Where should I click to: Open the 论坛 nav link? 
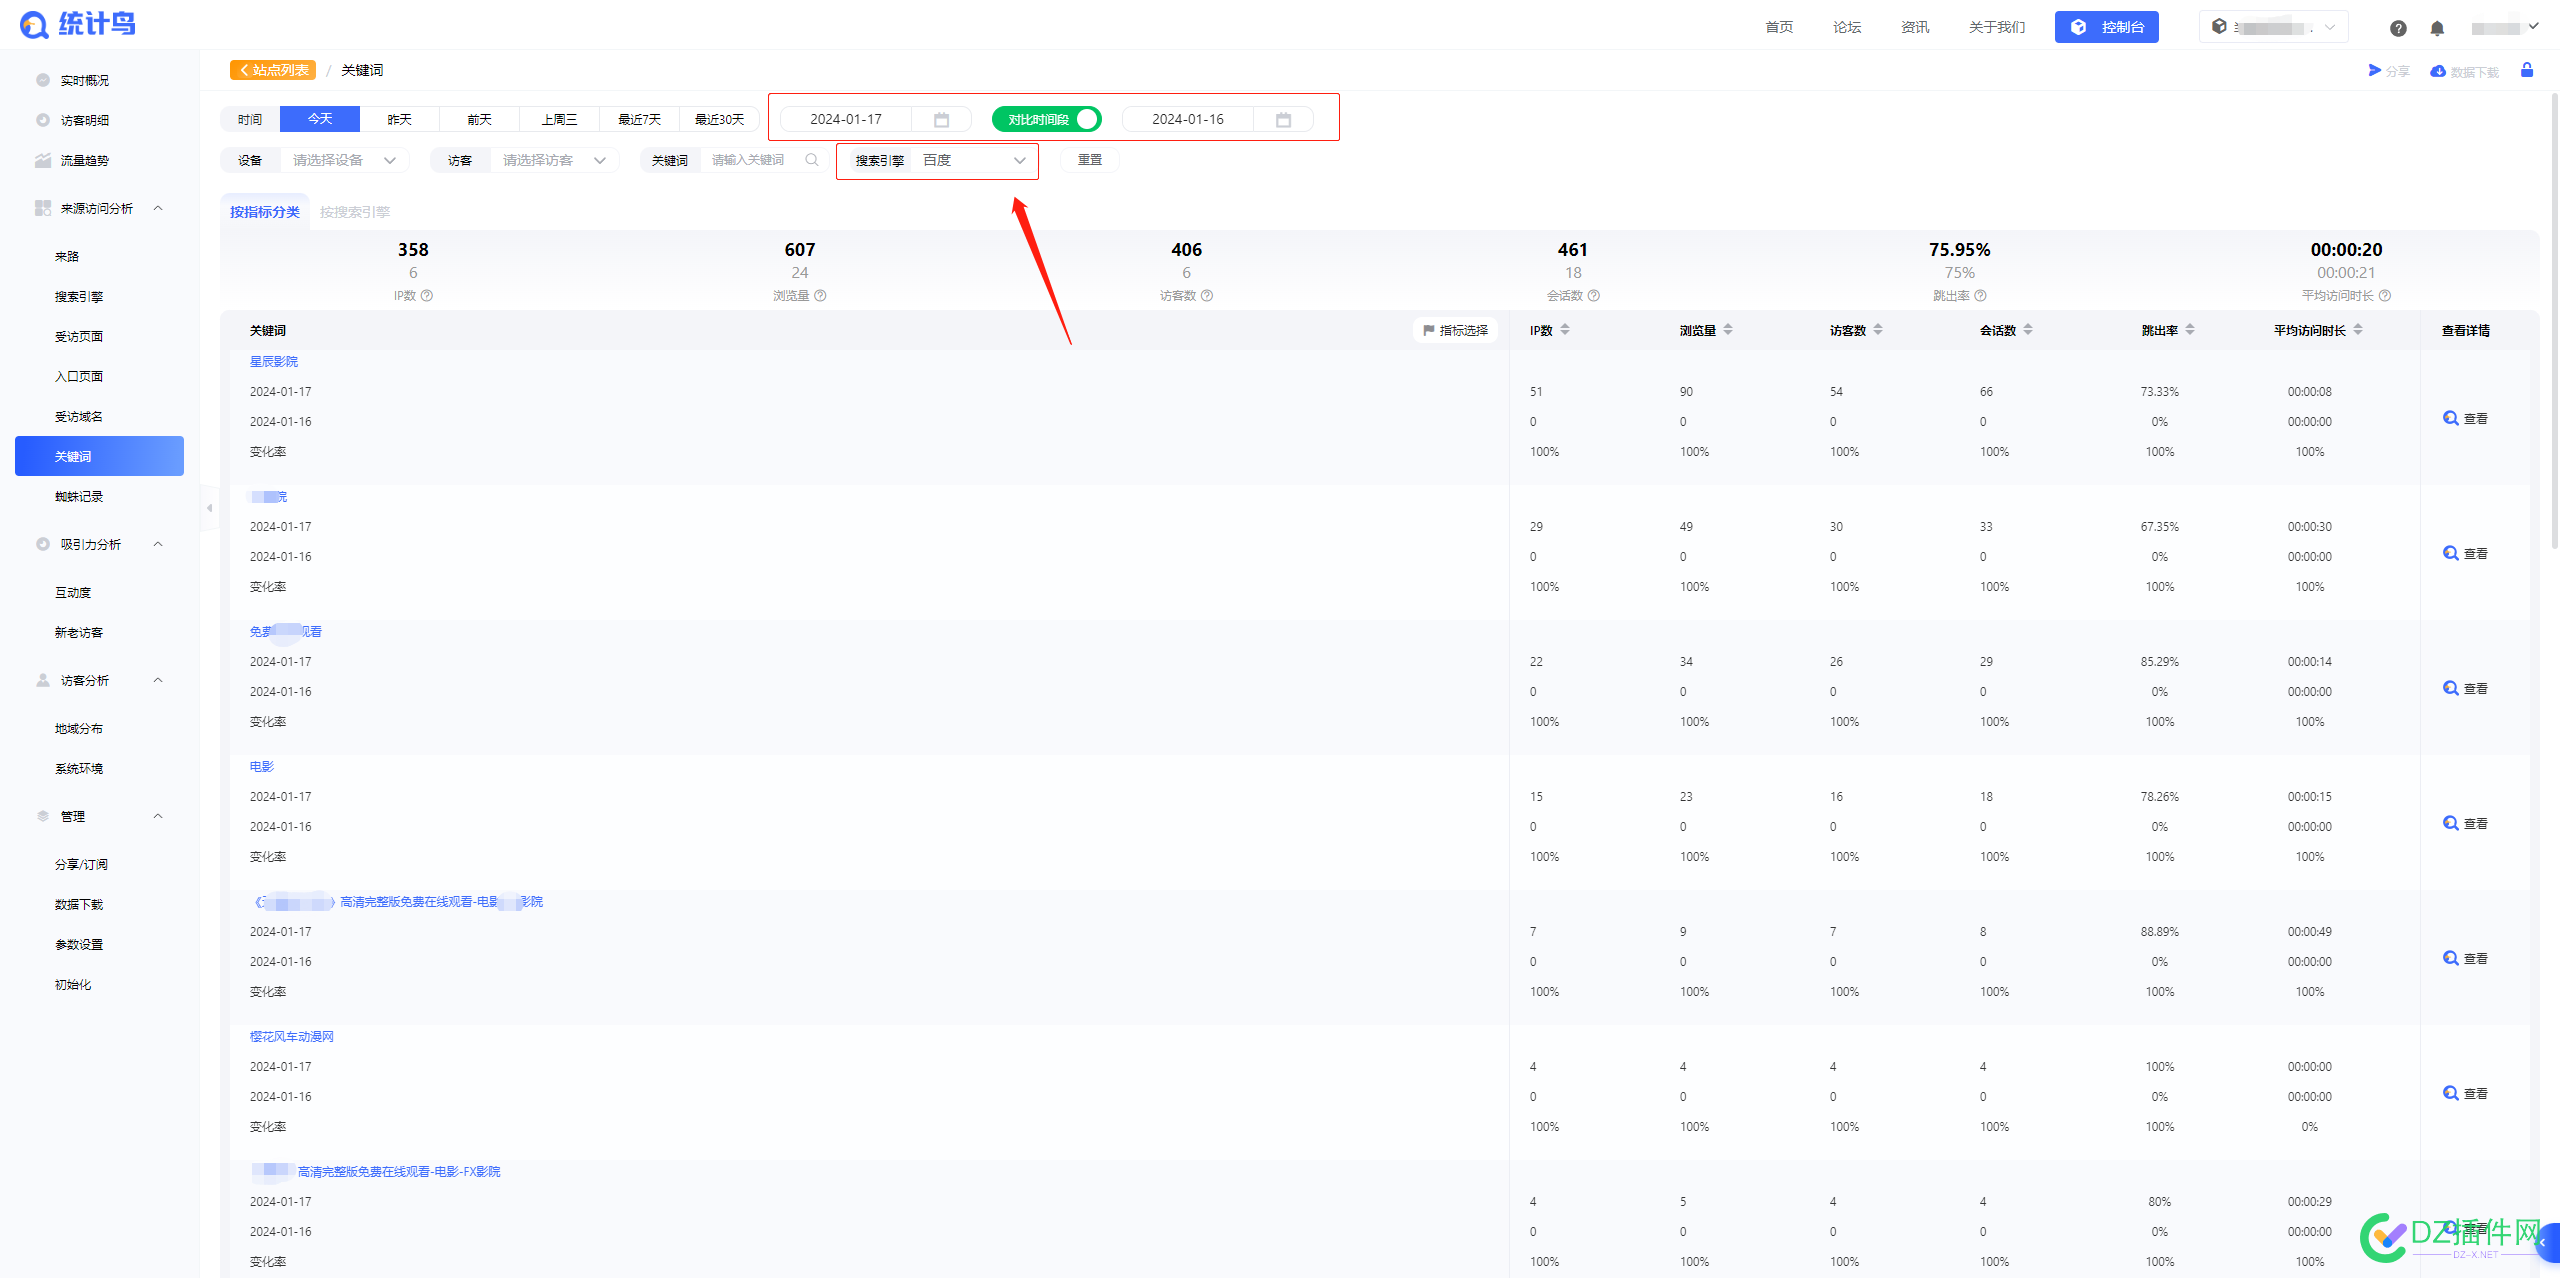(x=1847, y=27)
